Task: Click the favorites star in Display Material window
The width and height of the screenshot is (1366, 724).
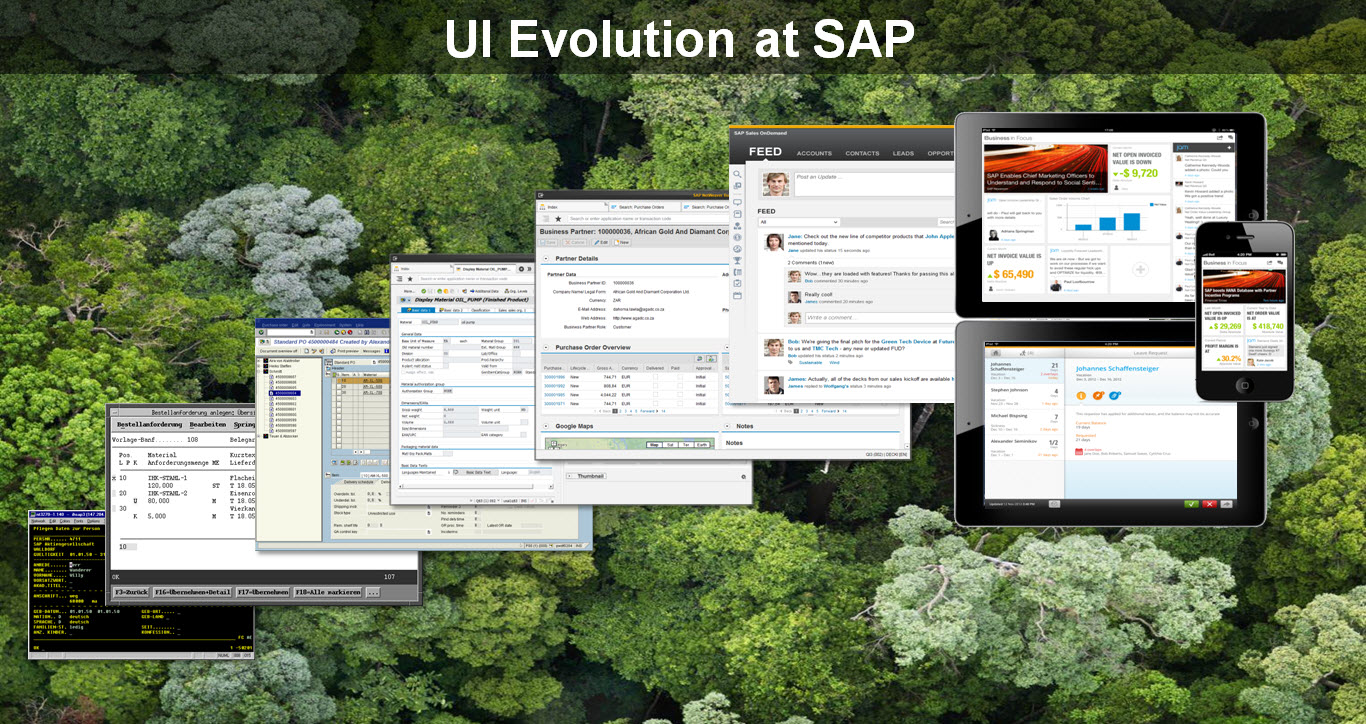Action: [410, 279]
